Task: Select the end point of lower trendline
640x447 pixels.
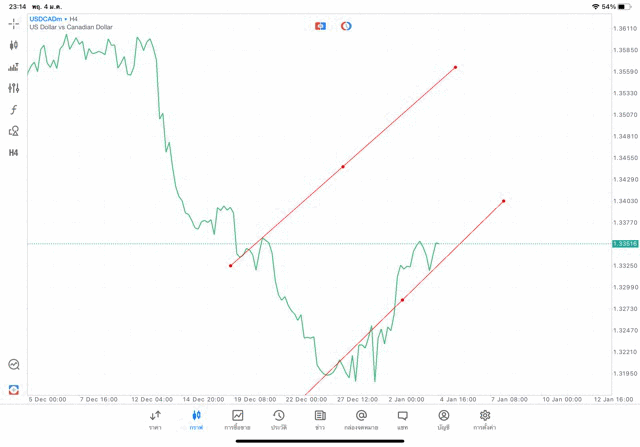Action: (x=503, y=201)
